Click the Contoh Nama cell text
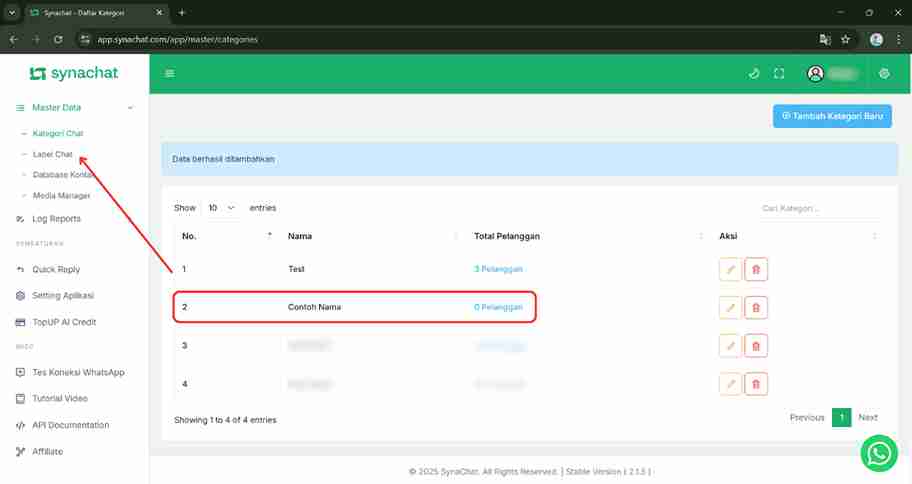The width and height of the screenshot is (912, 484). [x=314, y=307]
